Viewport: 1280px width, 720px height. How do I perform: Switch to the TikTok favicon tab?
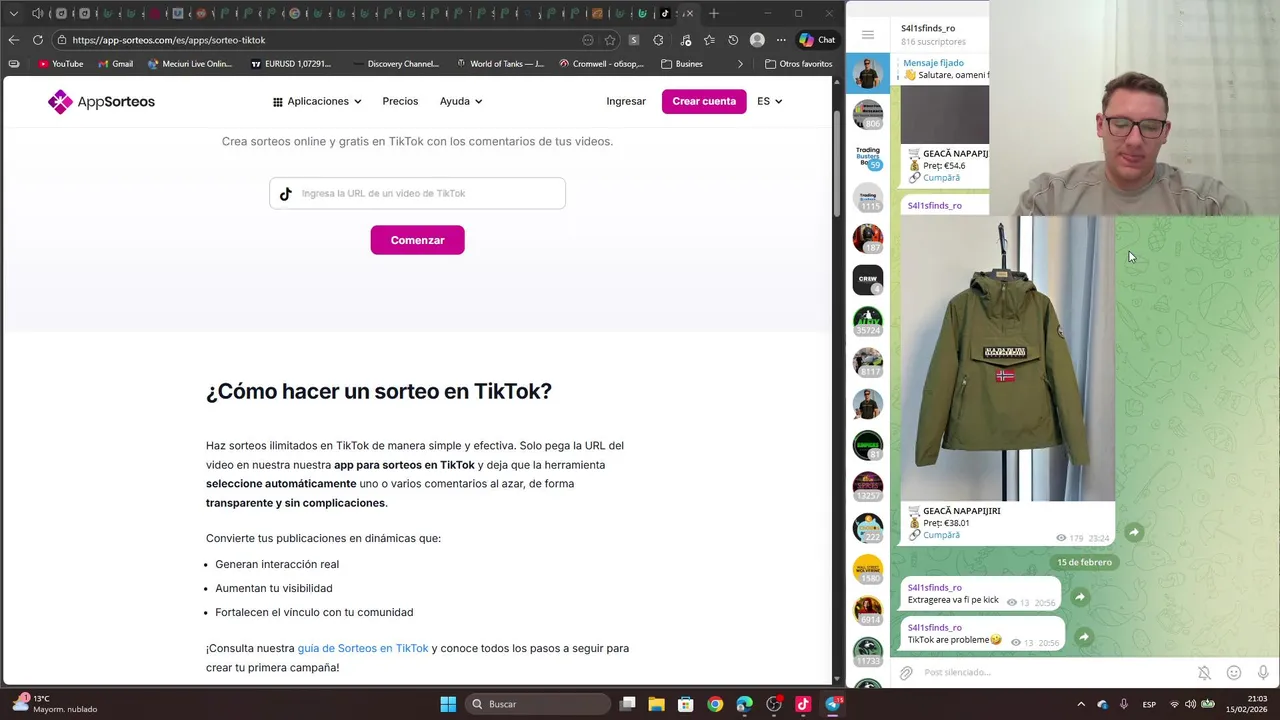[665, 14]
